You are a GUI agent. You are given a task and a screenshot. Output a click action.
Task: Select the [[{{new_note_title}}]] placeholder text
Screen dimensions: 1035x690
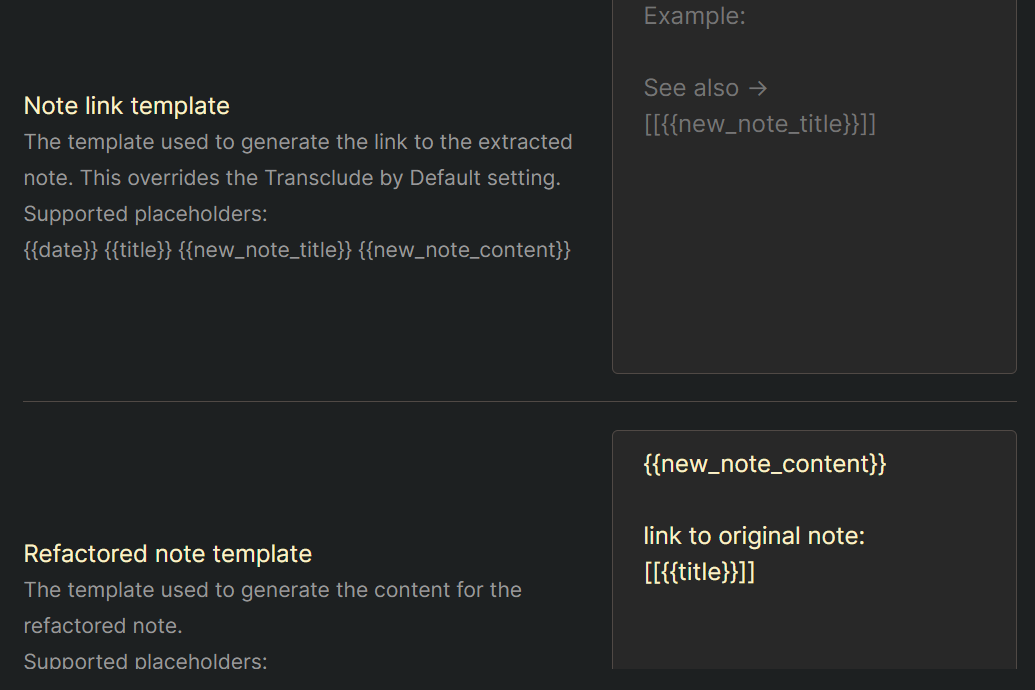click(759, 124)
